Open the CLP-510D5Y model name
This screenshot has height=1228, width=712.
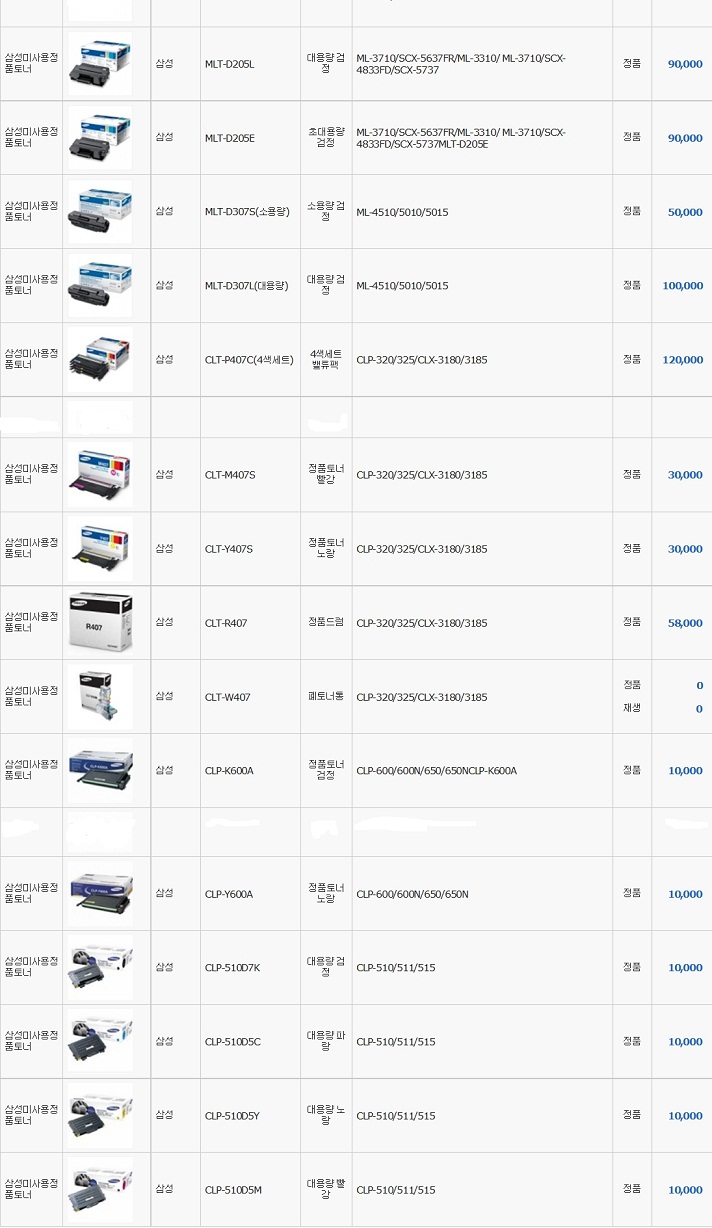coord(232,1116)
